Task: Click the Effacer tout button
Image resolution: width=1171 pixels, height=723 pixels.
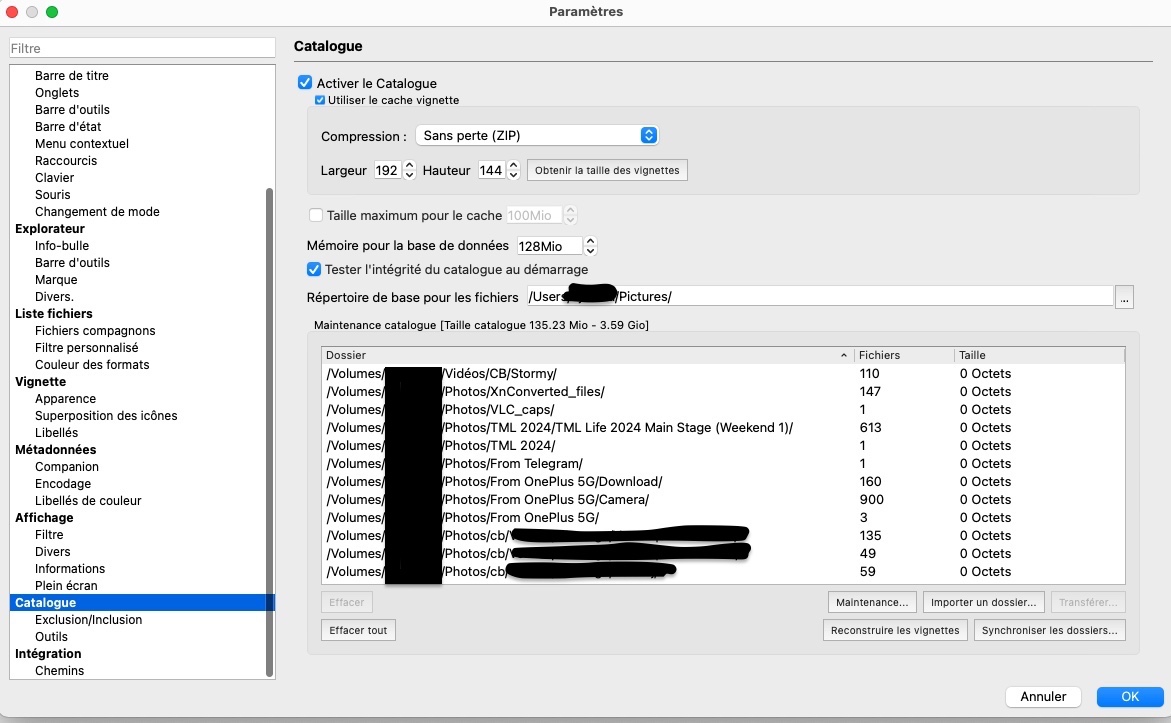Action: point(358,630)
